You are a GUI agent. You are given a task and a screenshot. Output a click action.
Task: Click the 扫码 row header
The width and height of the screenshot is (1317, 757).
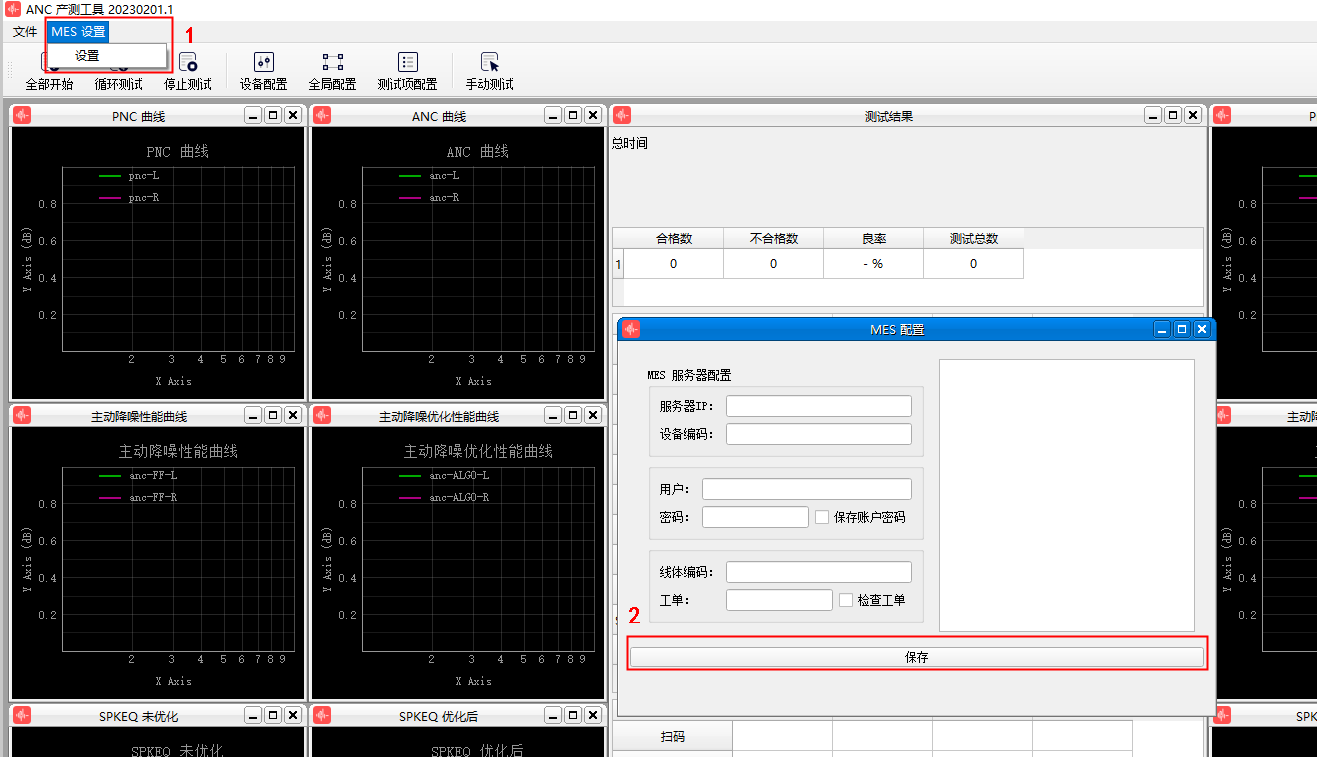point(673,736)
